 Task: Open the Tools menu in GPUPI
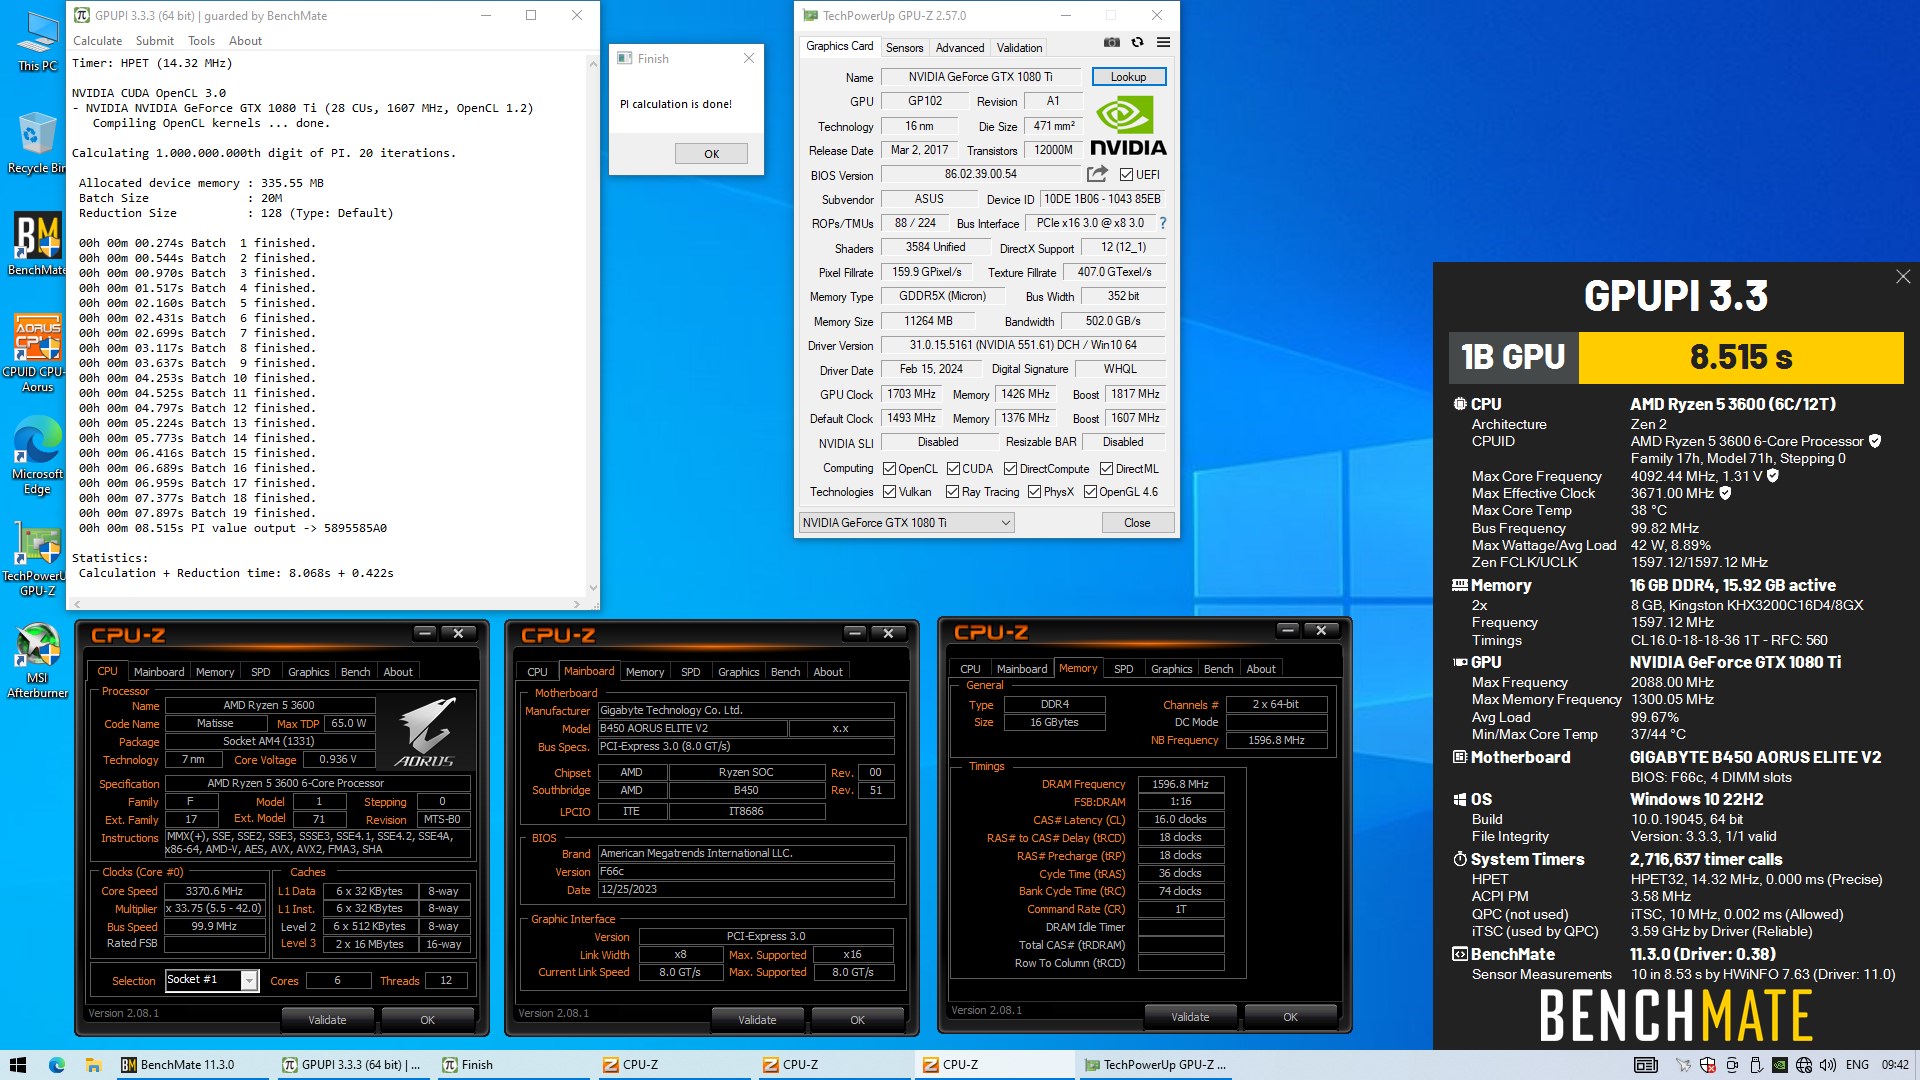coord(201,41)
